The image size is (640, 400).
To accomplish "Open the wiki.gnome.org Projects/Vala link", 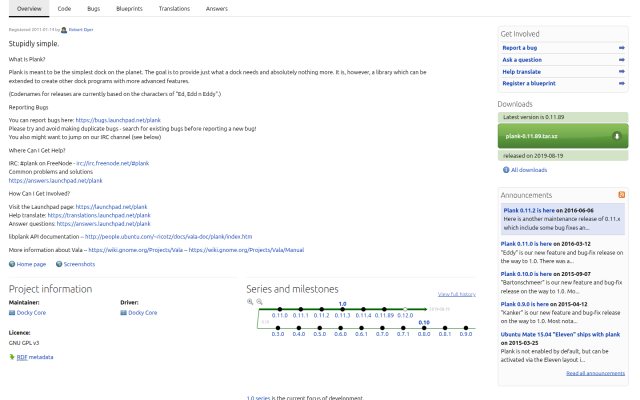I will [136, 250].
